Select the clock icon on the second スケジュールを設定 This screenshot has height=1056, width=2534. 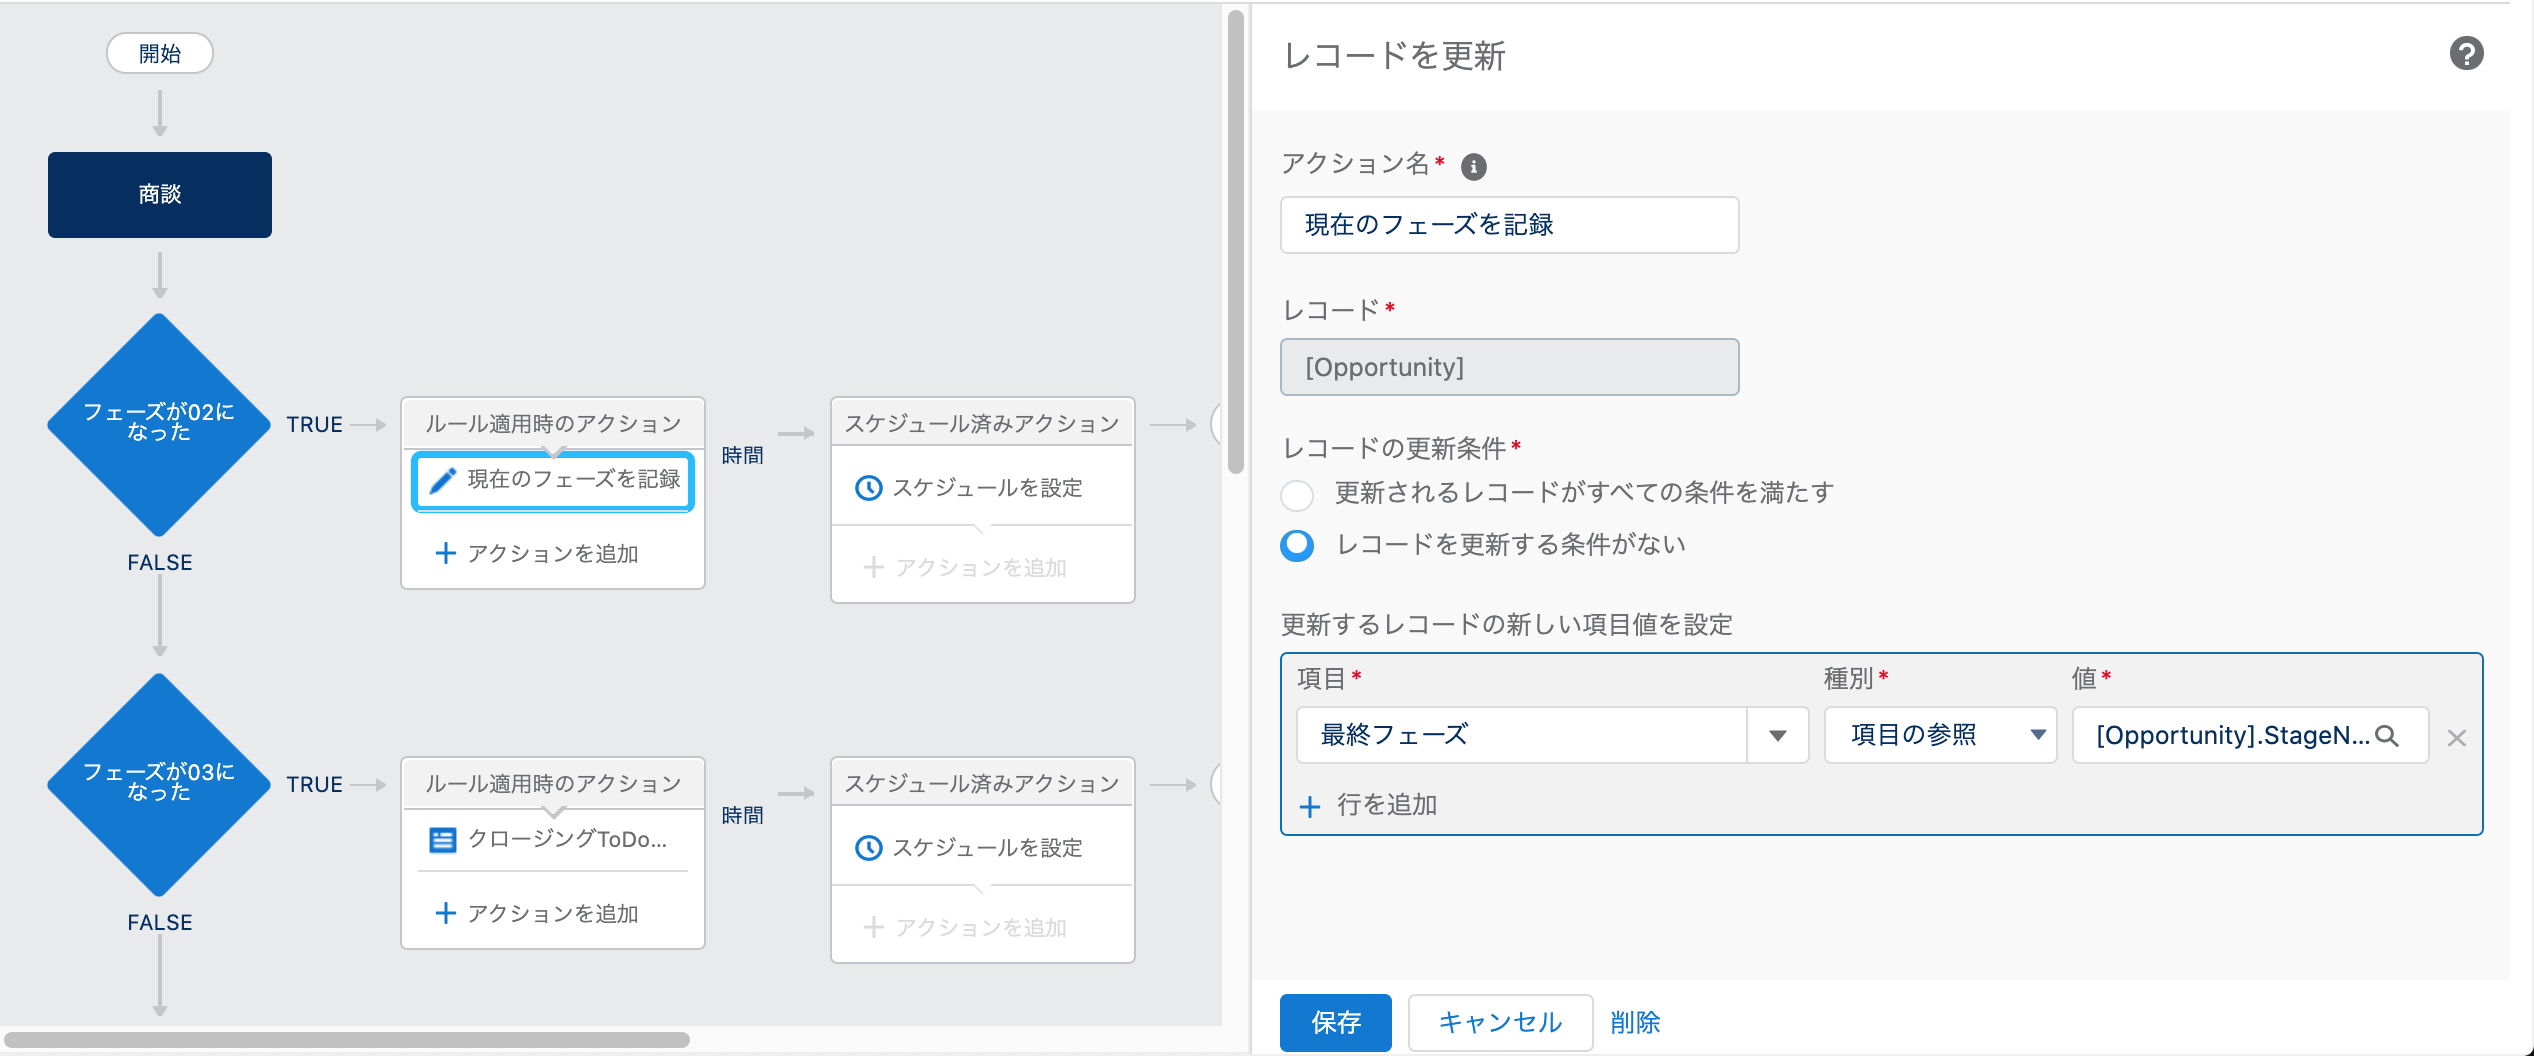(x=868, y=848)
